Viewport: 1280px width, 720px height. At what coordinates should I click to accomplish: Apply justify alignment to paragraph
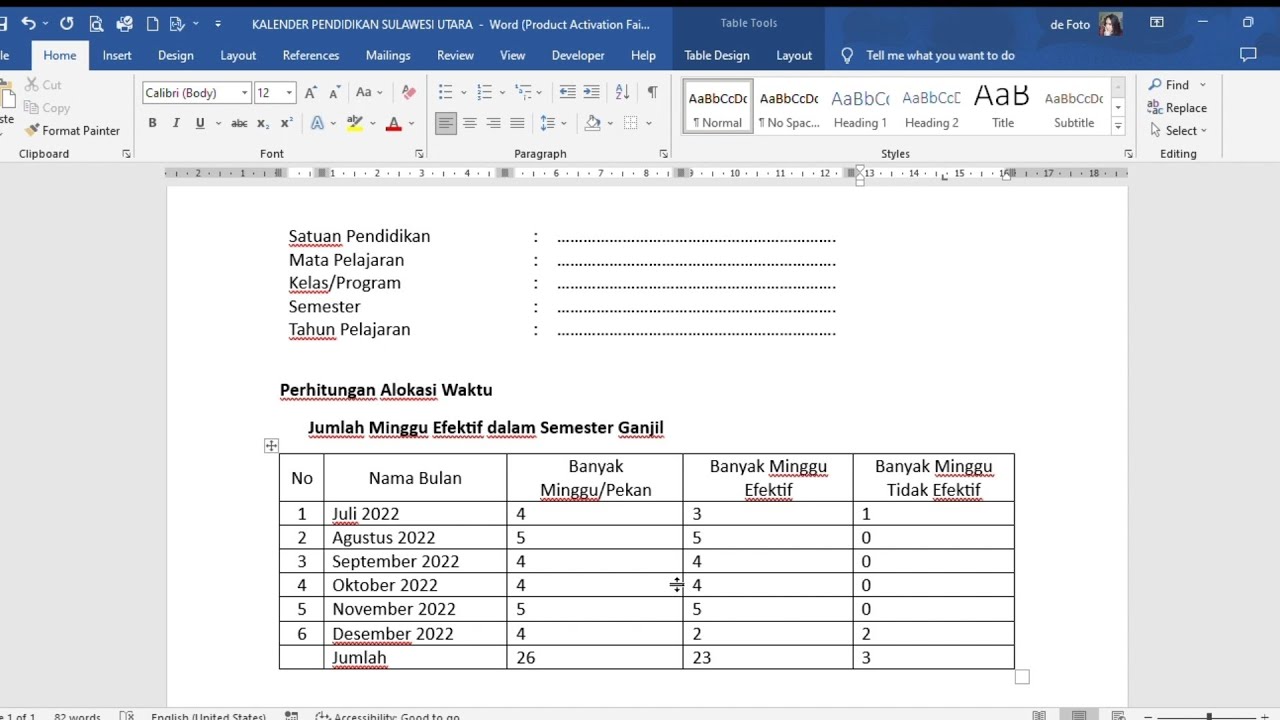point(517,123)
